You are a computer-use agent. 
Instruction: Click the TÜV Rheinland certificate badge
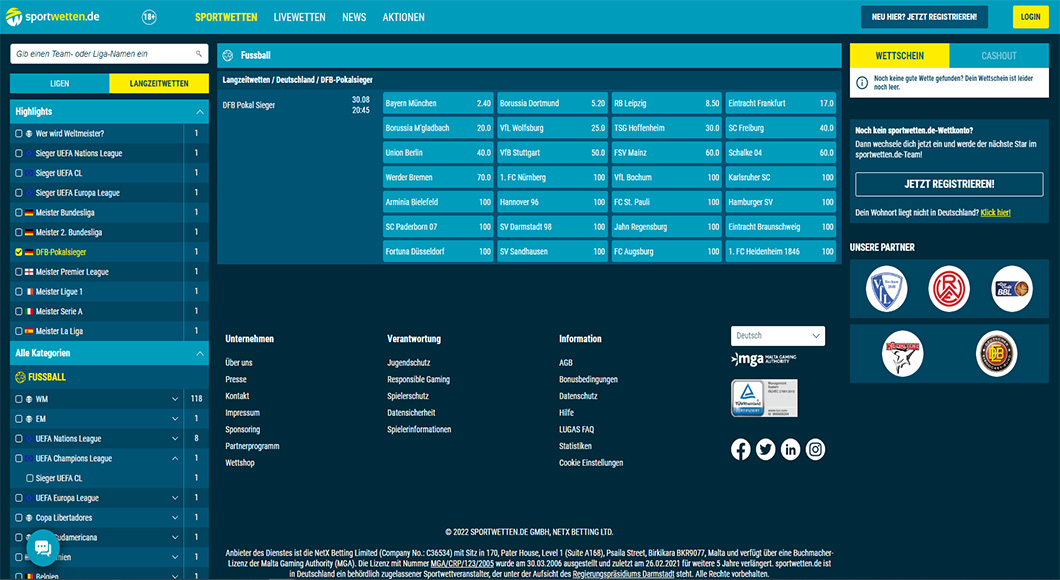pyautogui.click(x=764, y=397)
